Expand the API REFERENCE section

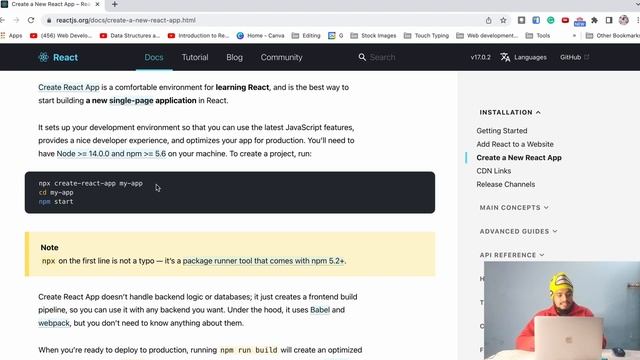coord(512,255)
